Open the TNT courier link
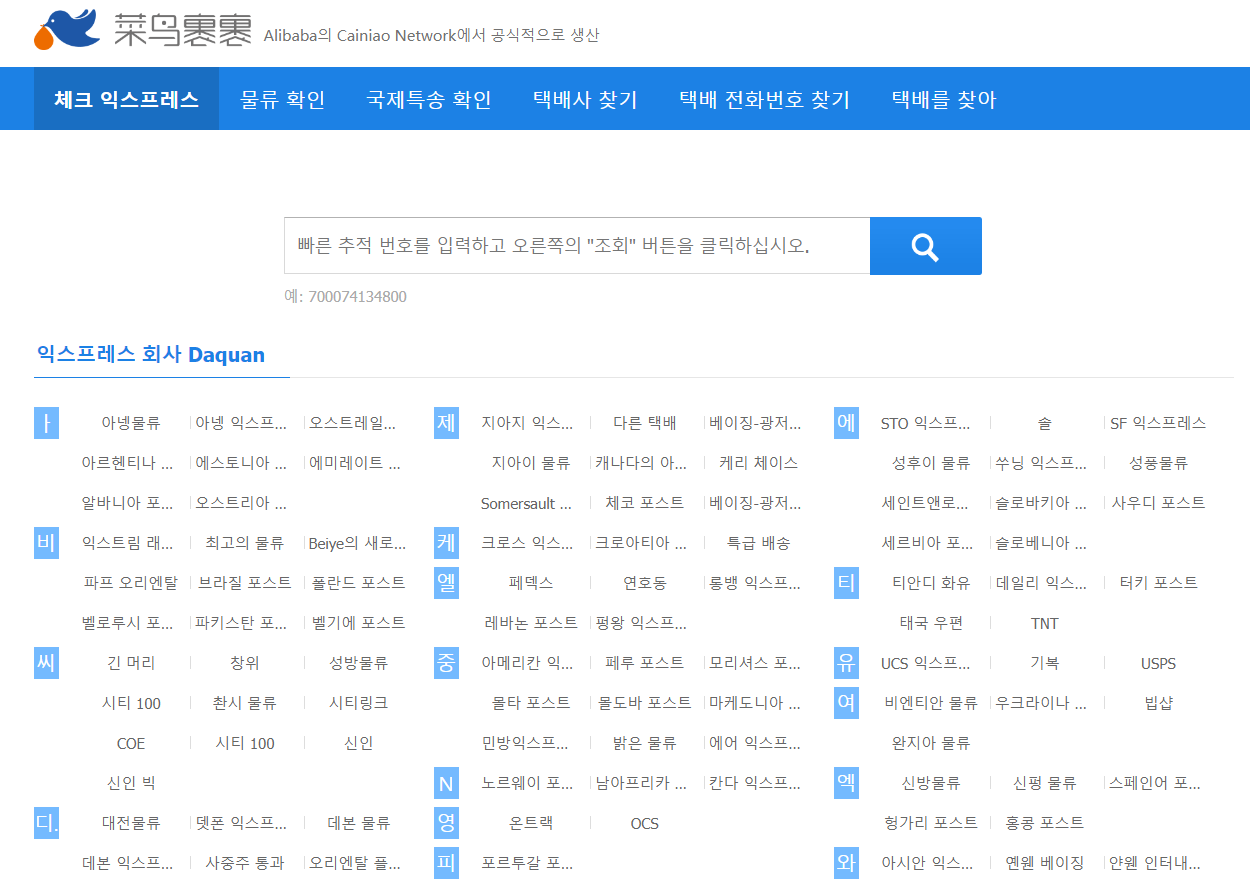The height and width of the screenshot is (881, 1250). point(1044,623)
